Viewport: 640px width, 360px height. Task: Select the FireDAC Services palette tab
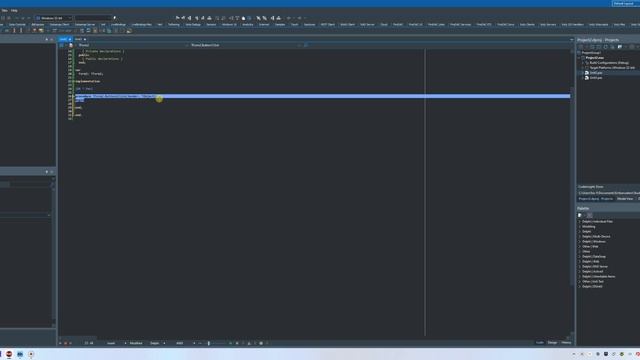click(x=460, y=24)
